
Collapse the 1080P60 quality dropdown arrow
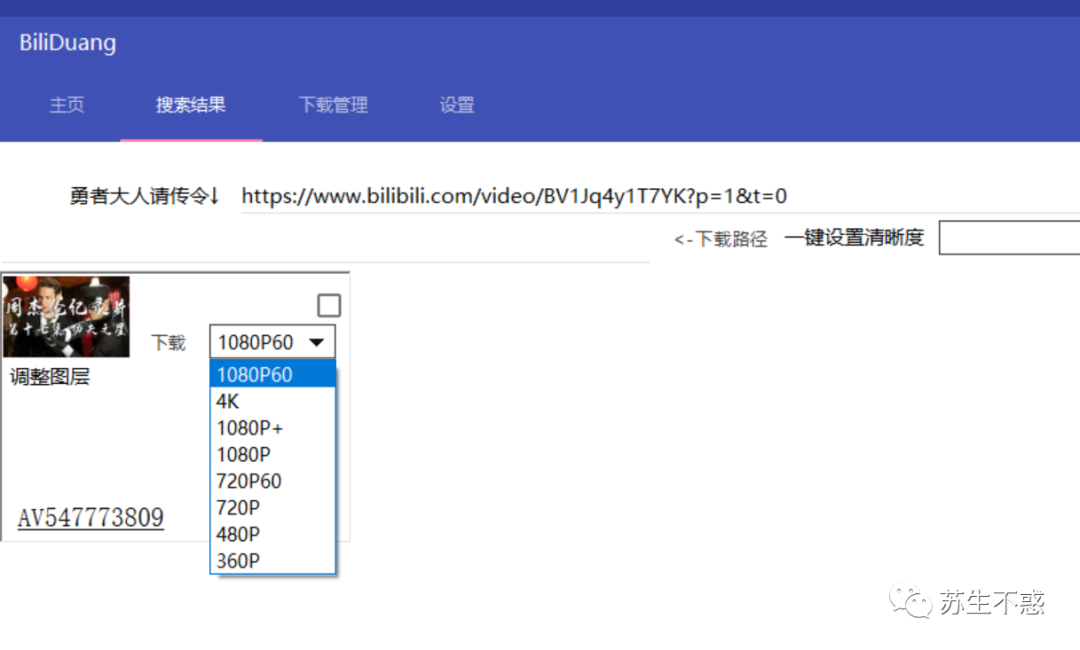[317, 342]
